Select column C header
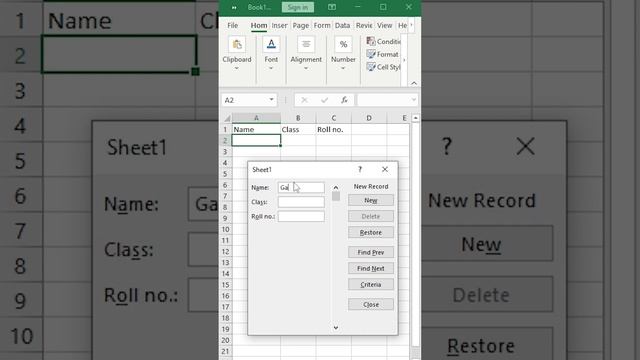 tap(333, 118)
